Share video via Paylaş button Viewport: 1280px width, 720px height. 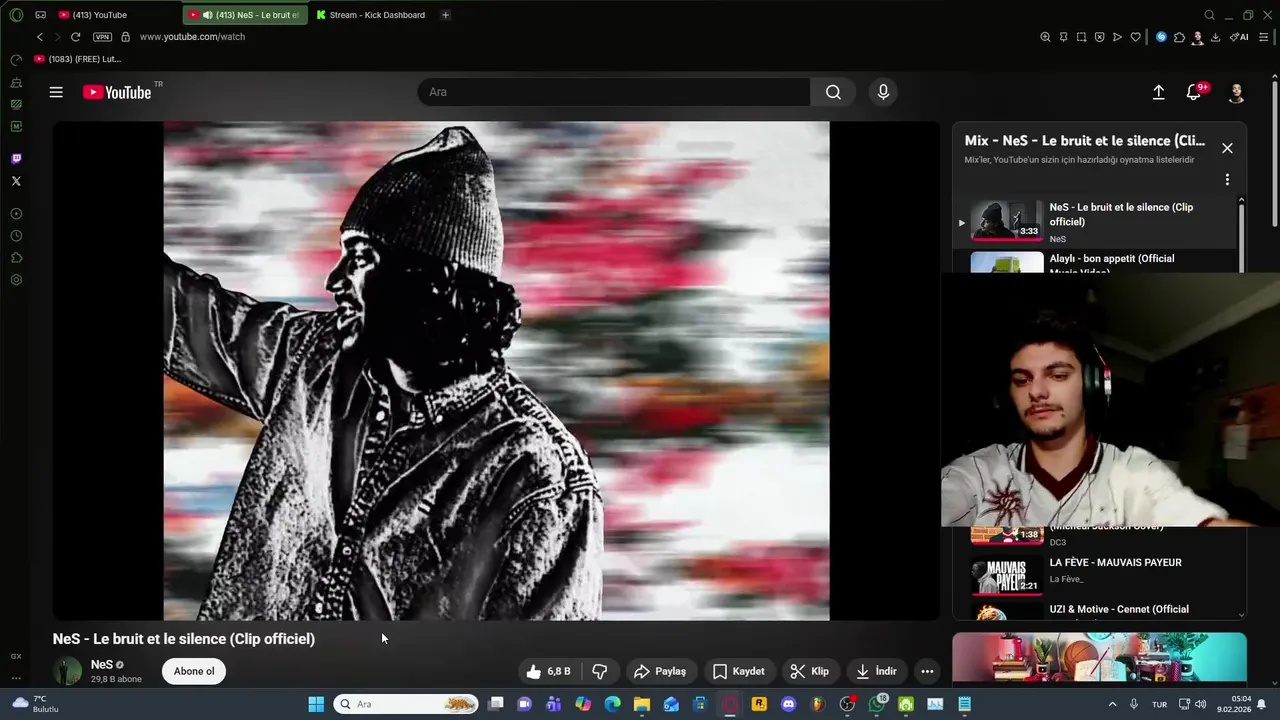pos(660,671)
